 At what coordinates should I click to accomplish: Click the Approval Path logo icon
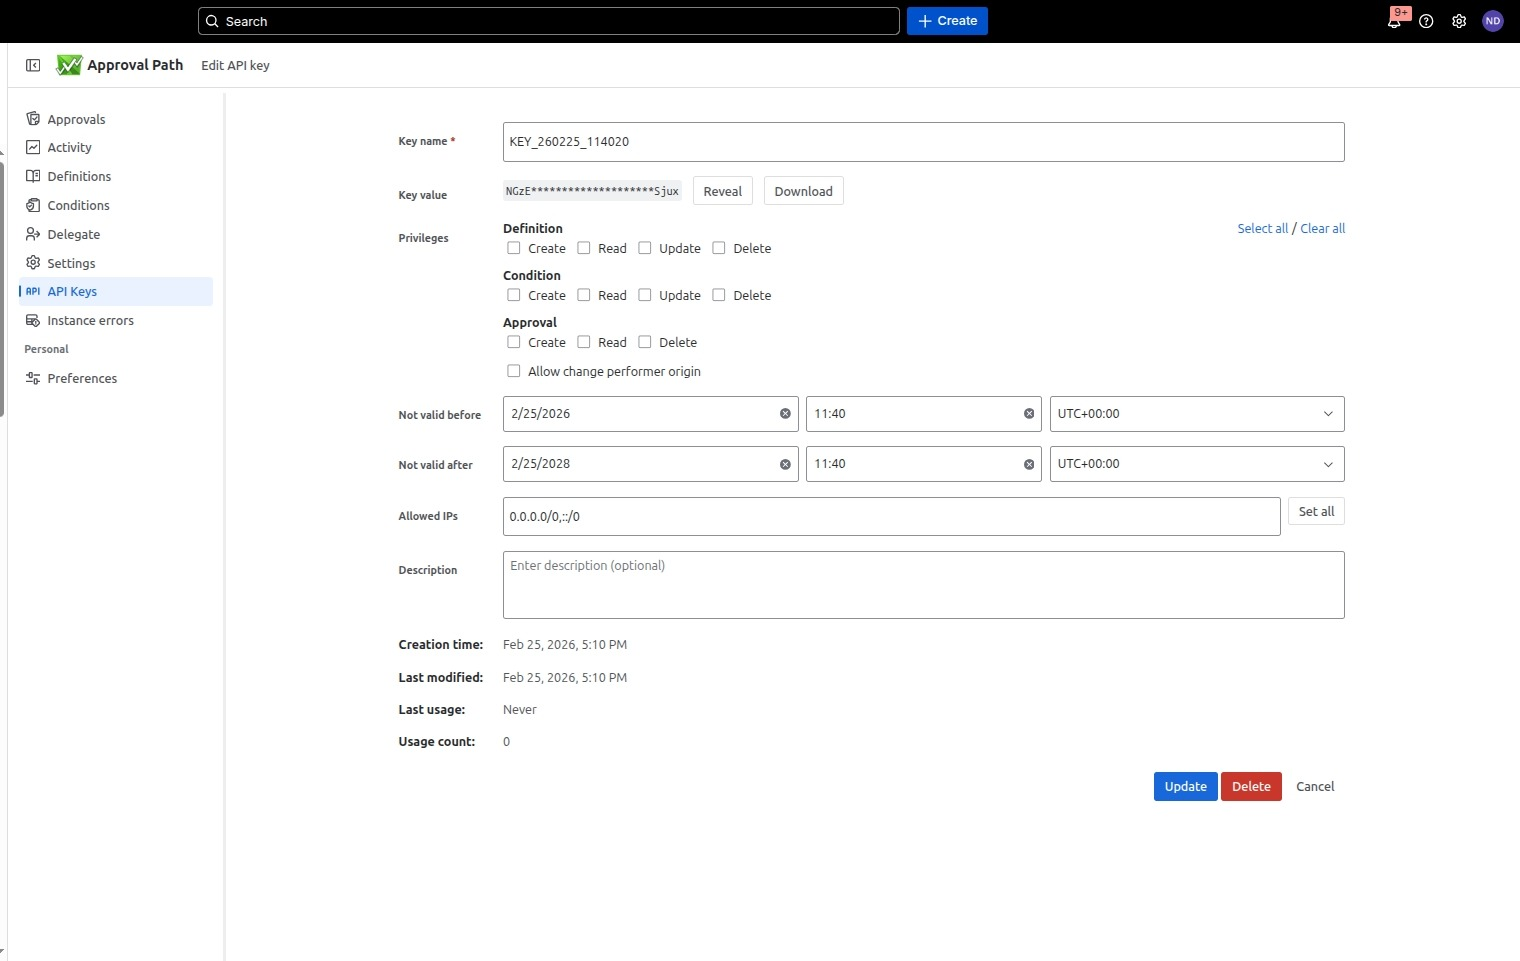pos(69,65)
